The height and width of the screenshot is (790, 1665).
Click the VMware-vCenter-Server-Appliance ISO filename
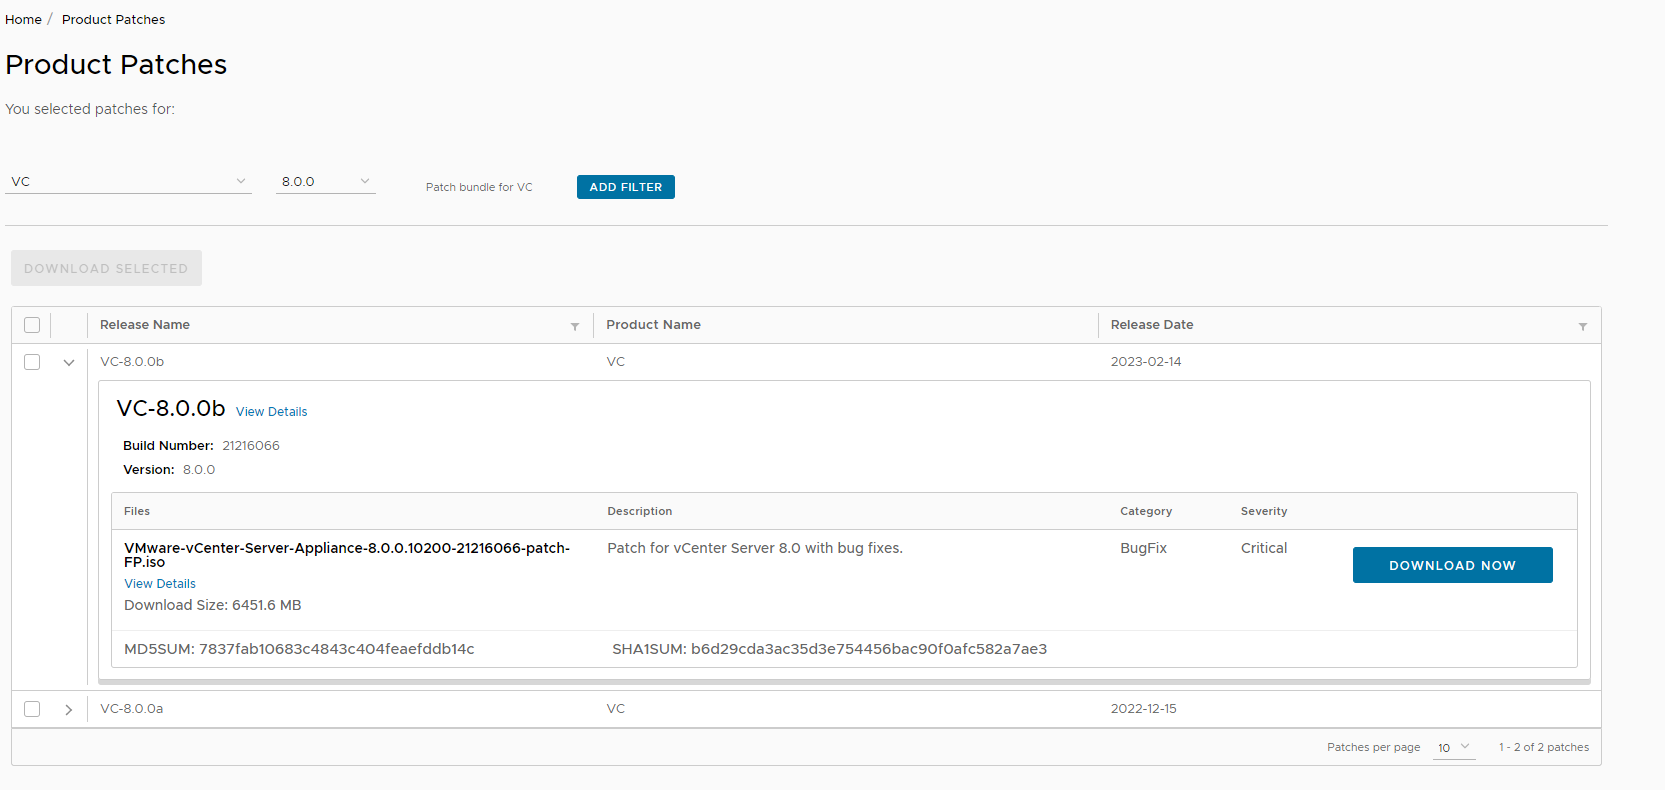coord(347,555)
